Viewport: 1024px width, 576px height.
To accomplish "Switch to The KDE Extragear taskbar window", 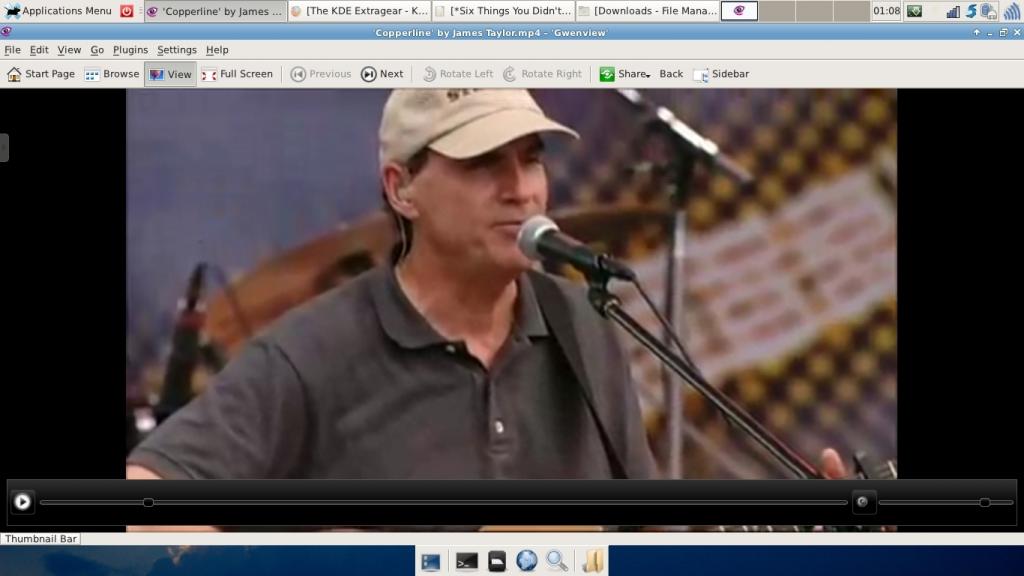I will [360, 11].
